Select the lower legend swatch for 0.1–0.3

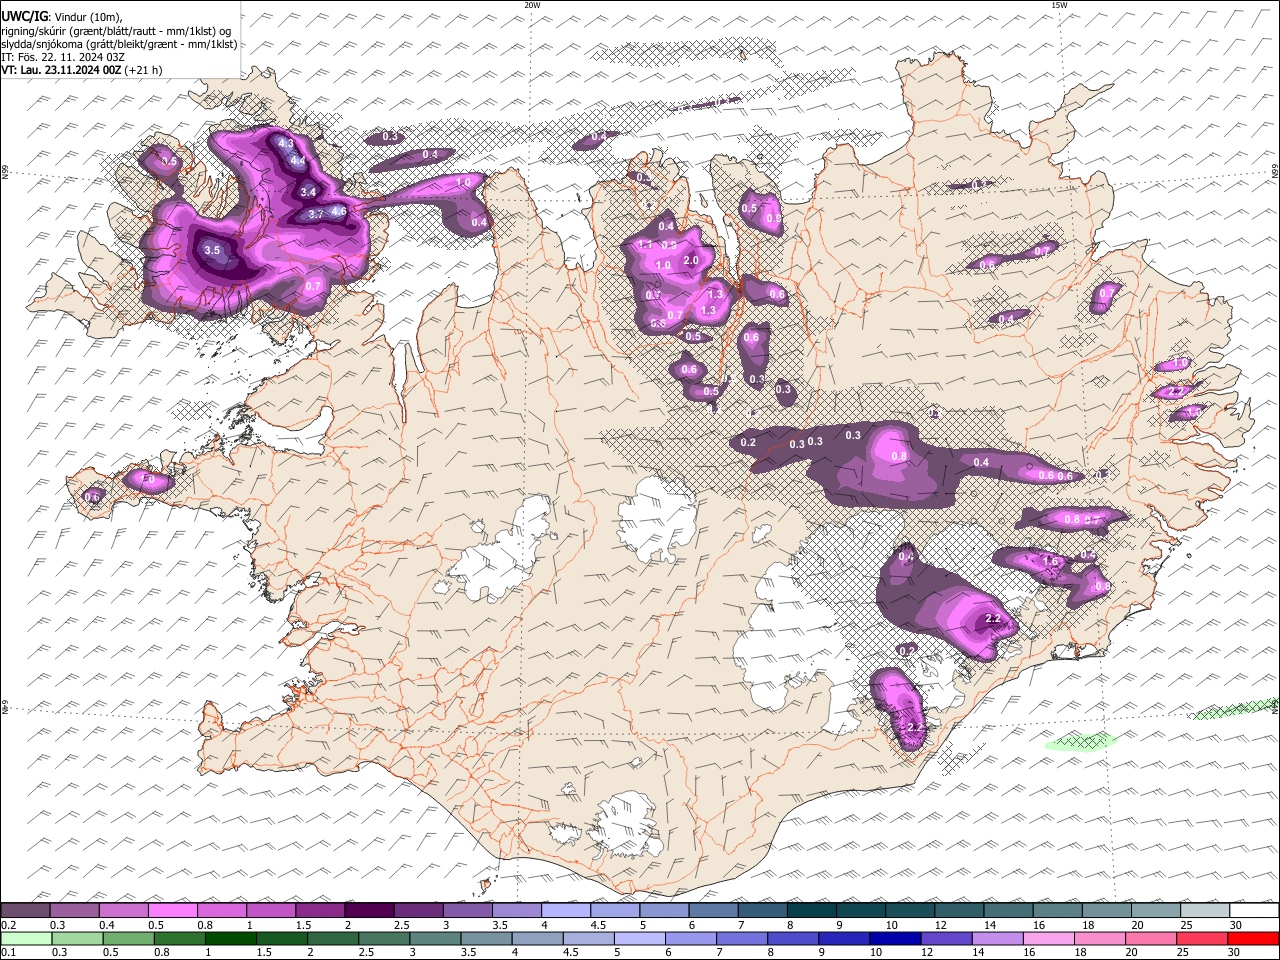pos(26,938)
